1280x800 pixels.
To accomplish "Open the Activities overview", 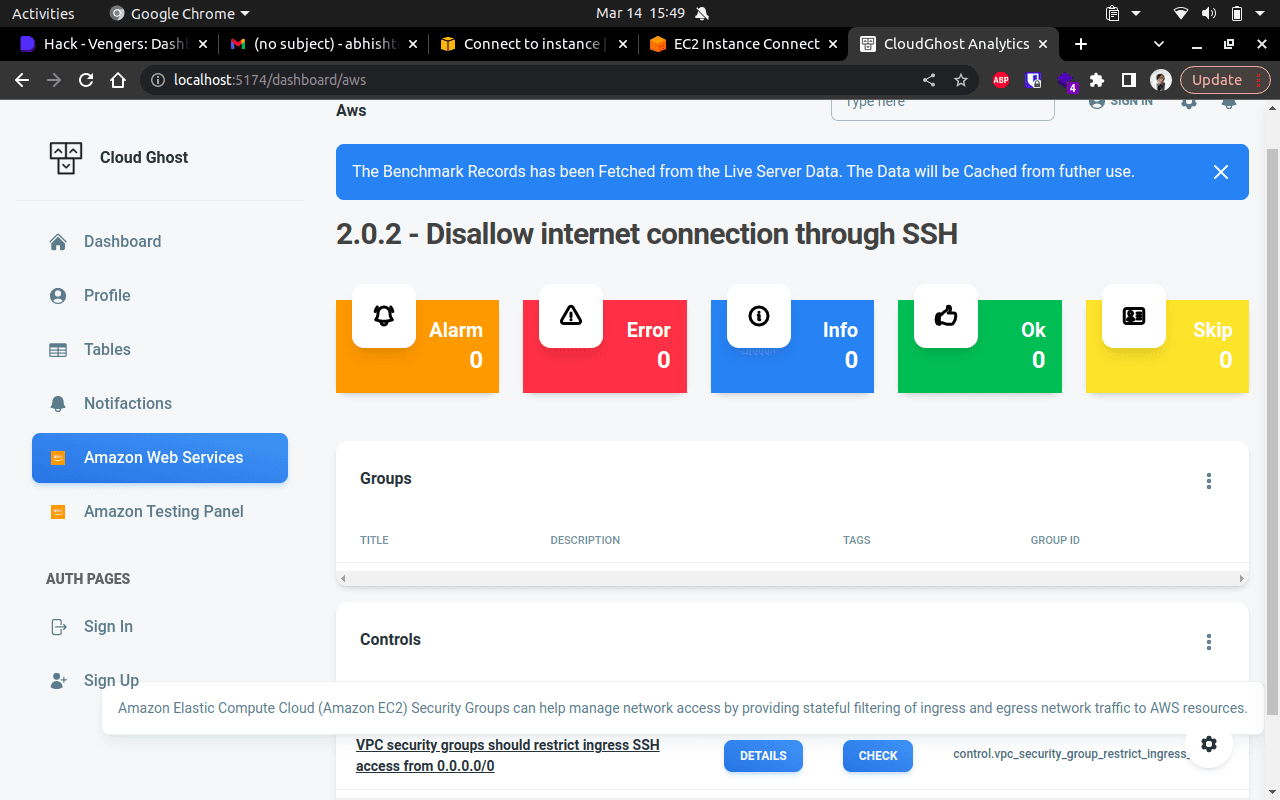I will [x=43, y=13].
